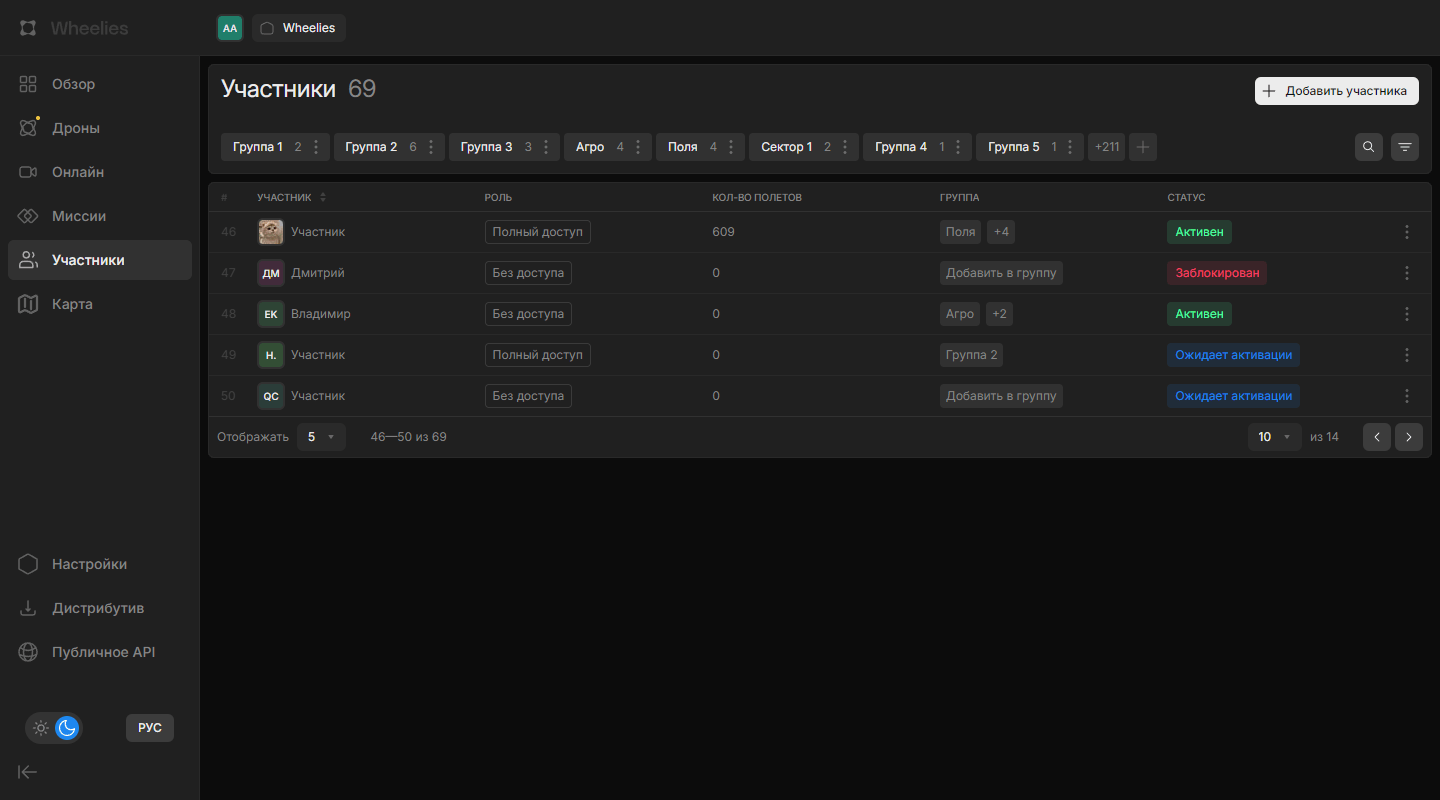Open three-dot menu for Дмитрий row
The height and width of the screenshot is (800, 1440).
[x=1406, y=273]
